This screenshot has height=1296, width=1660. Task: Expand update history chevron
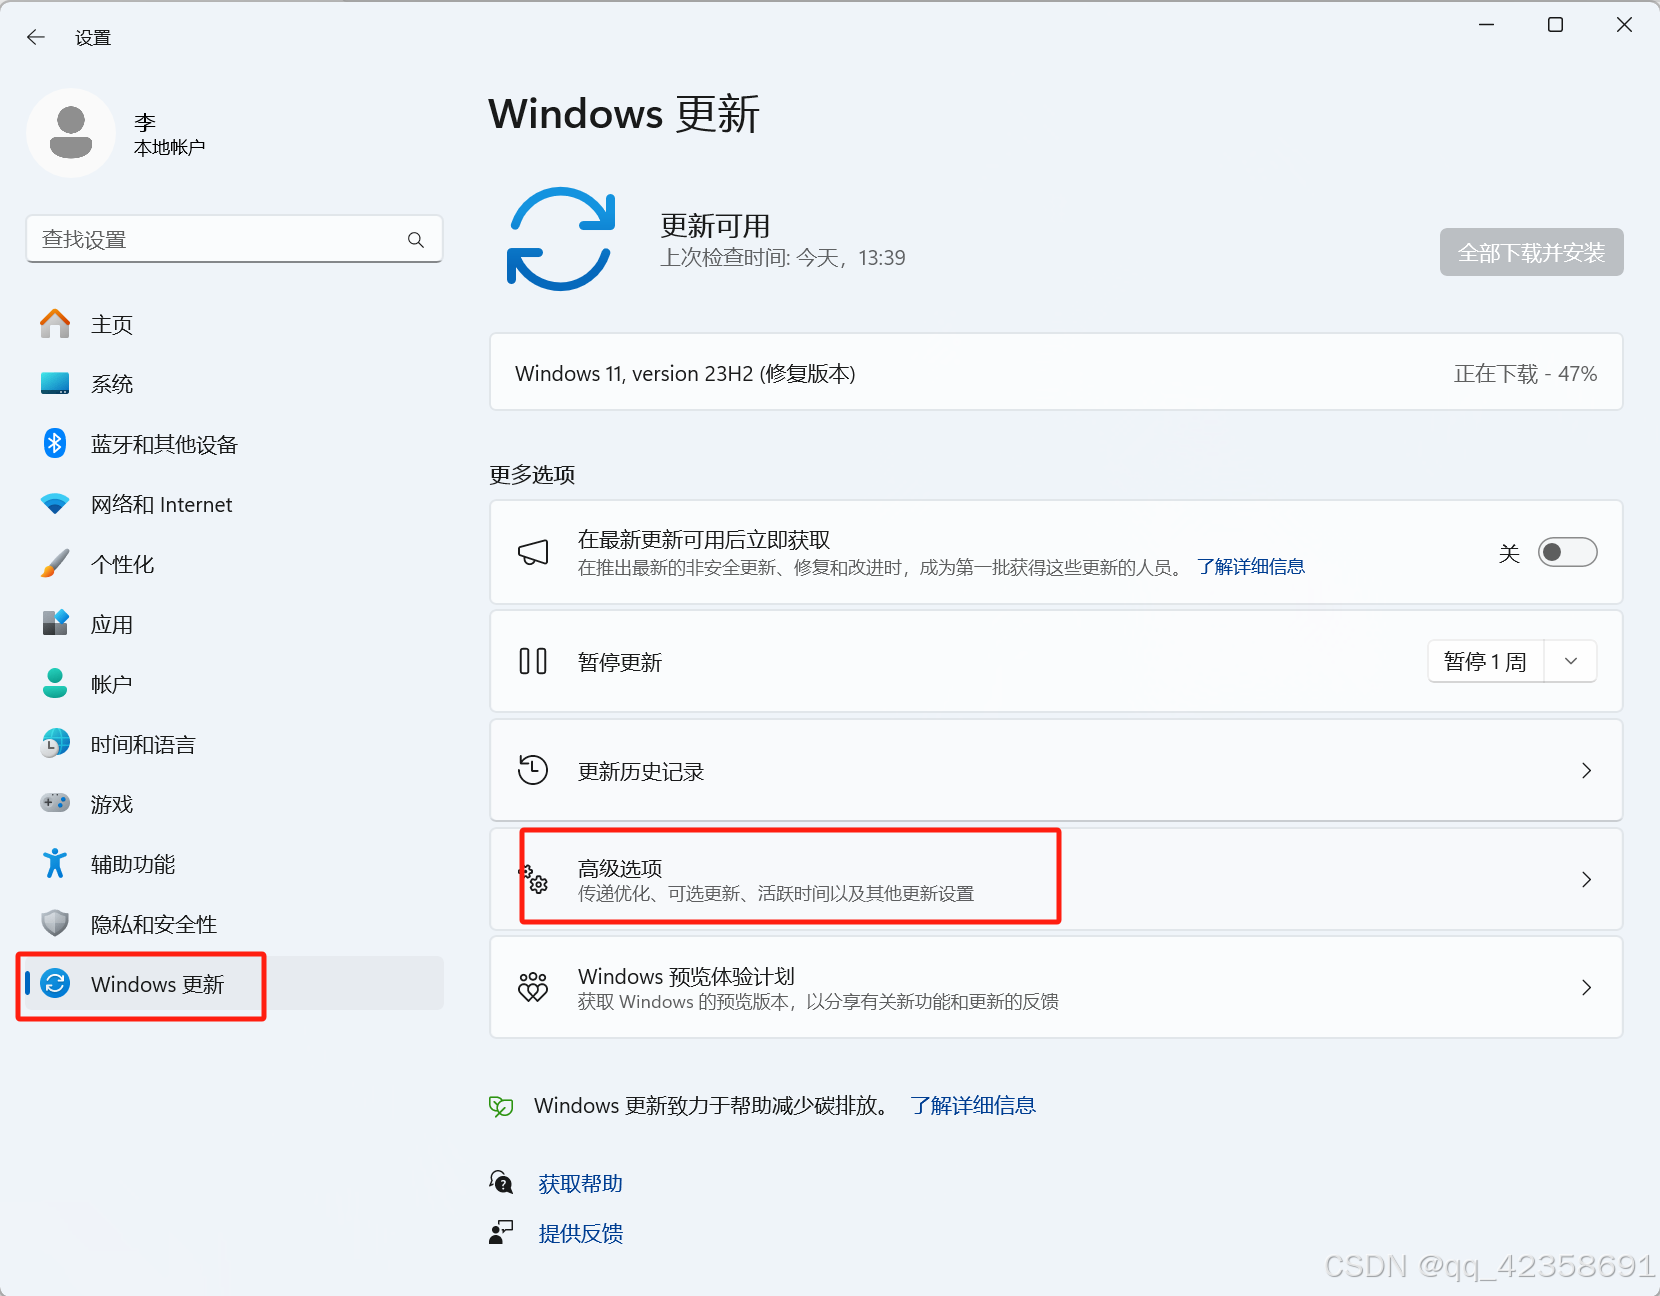pyautogui.click(x=1586, y=770)
